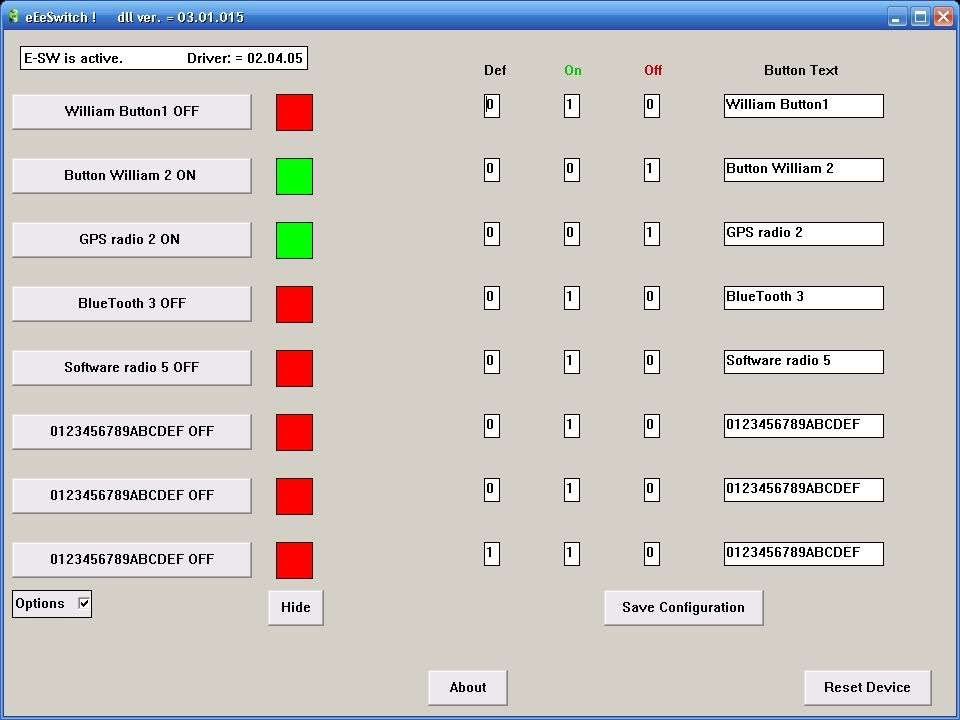The image size is (960, 720).
Task: Click green status square beside GPS radio 2
Action: coord(294,240)
